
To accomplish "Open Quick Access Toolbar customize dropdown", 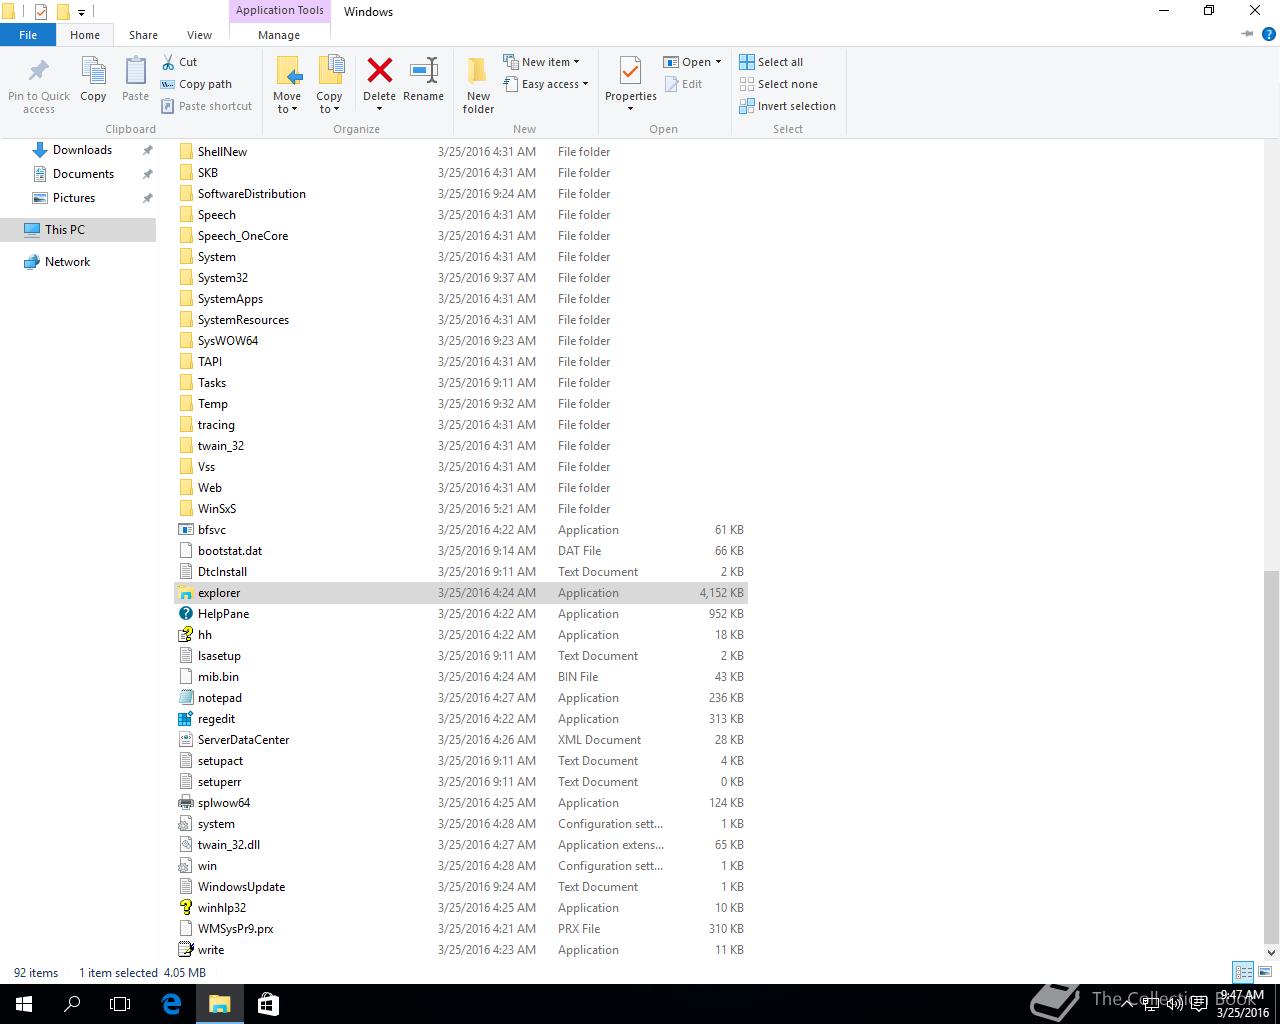I will click(x=82, y=12).
